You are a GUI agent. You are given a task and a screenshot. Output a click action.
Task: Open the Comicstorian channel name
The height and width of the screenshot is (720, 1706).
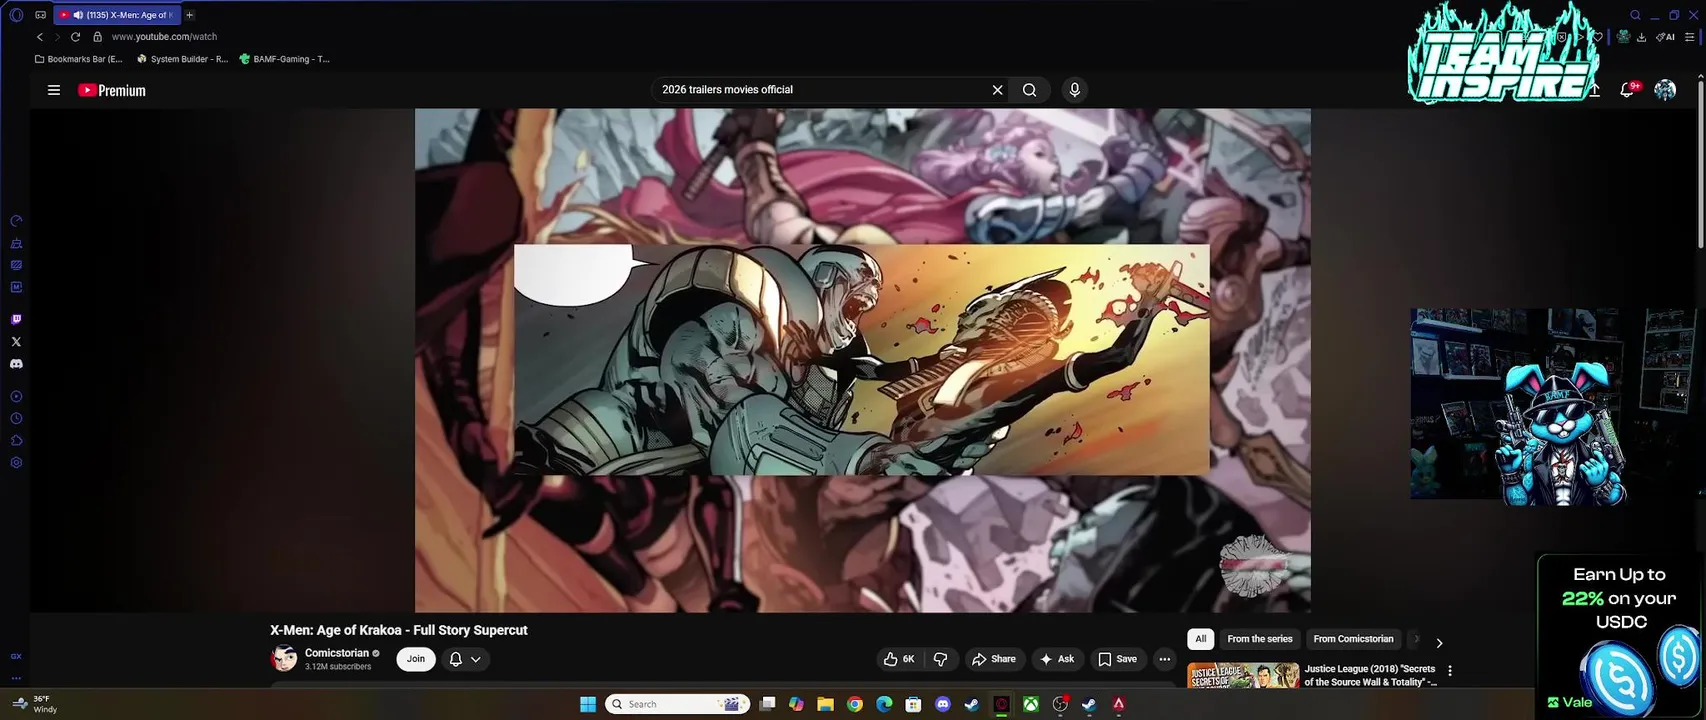[336, 653]
